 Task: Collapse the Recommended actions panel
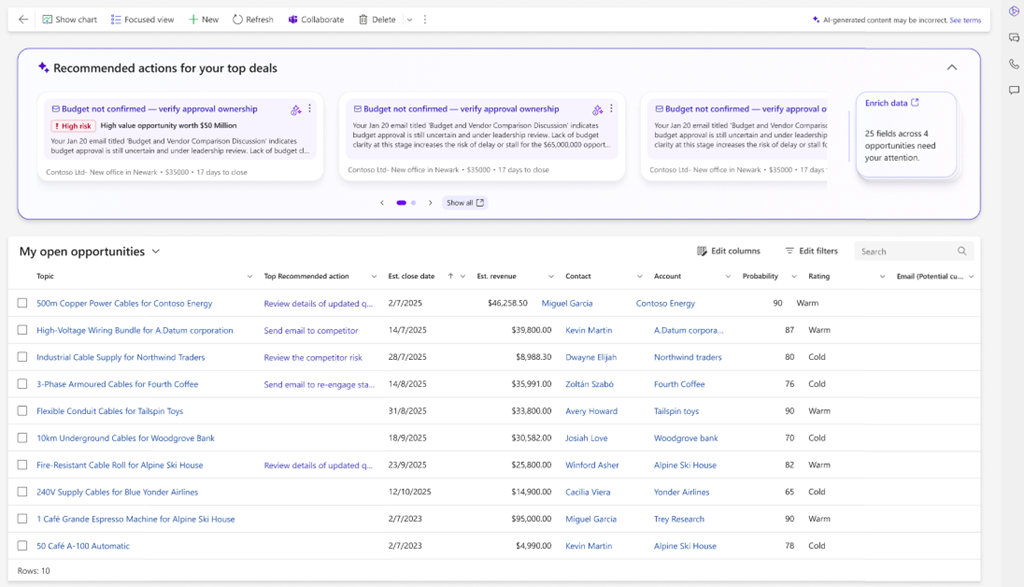952,67
